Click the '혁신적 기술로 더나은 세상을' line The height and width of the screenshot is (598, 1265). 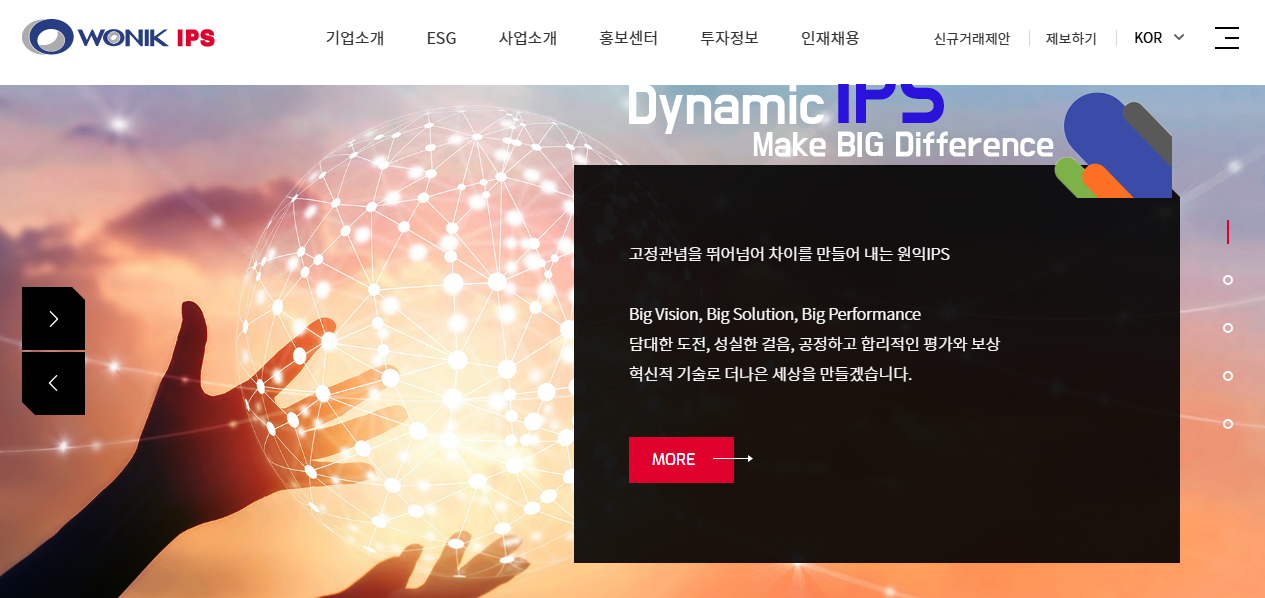[x=770, y=374]
